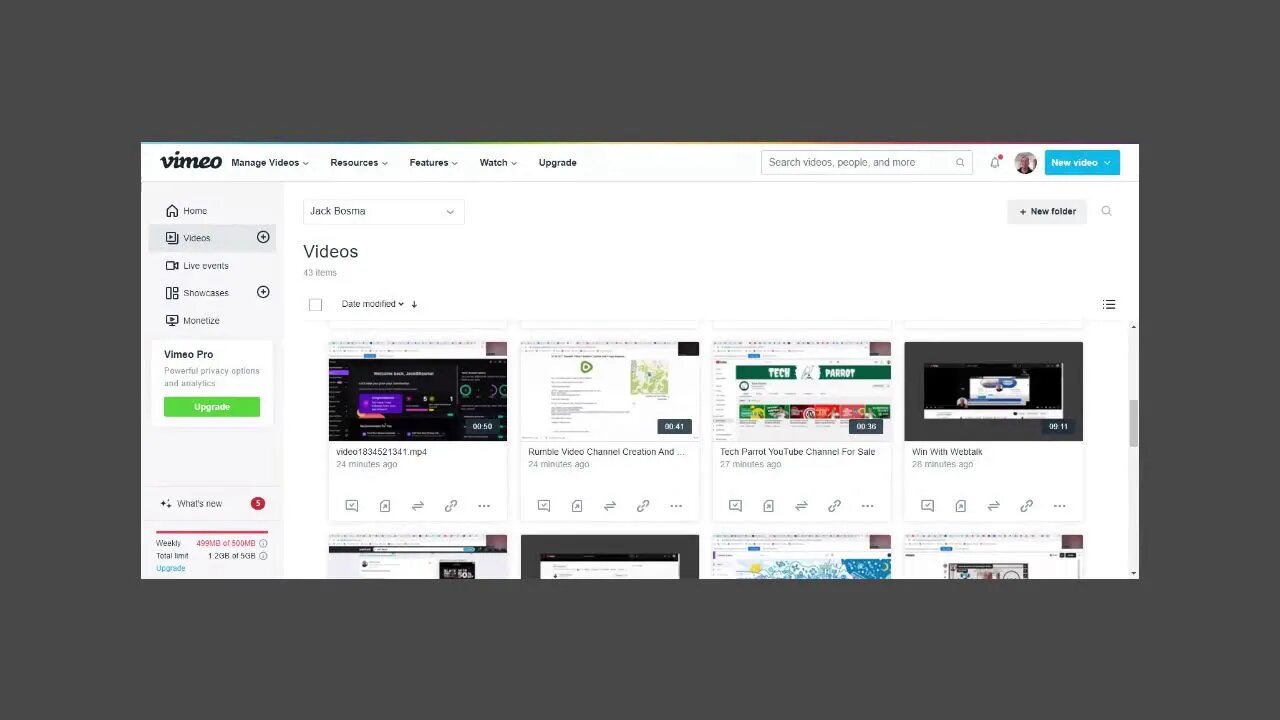Expand the Manage Videos menu

click(x=270, y=162)
